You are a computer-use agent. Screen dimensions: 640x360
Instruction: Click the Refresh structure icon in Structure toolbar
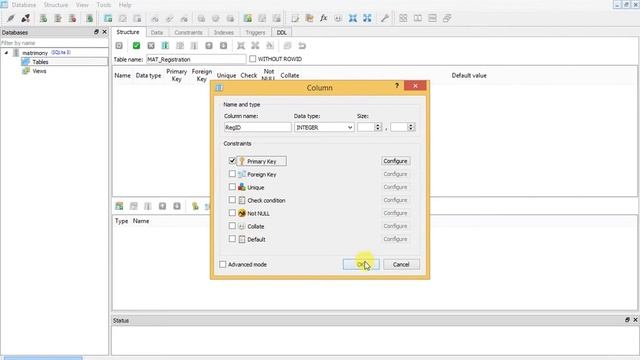tap(119, 46)
